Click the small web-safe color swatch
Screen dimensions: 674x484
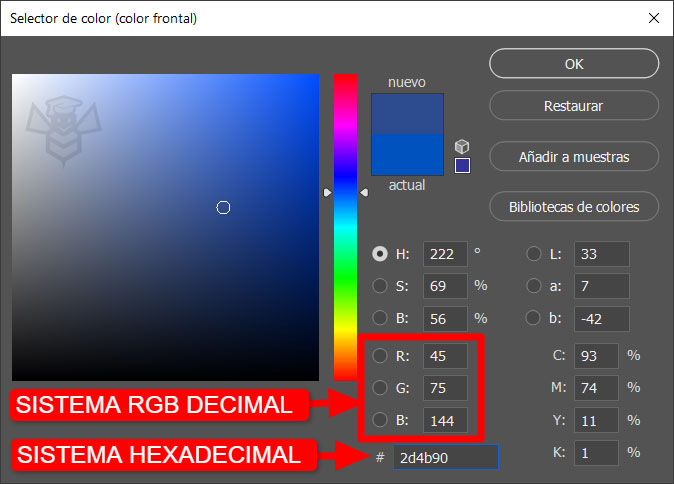tap(462, 165)
